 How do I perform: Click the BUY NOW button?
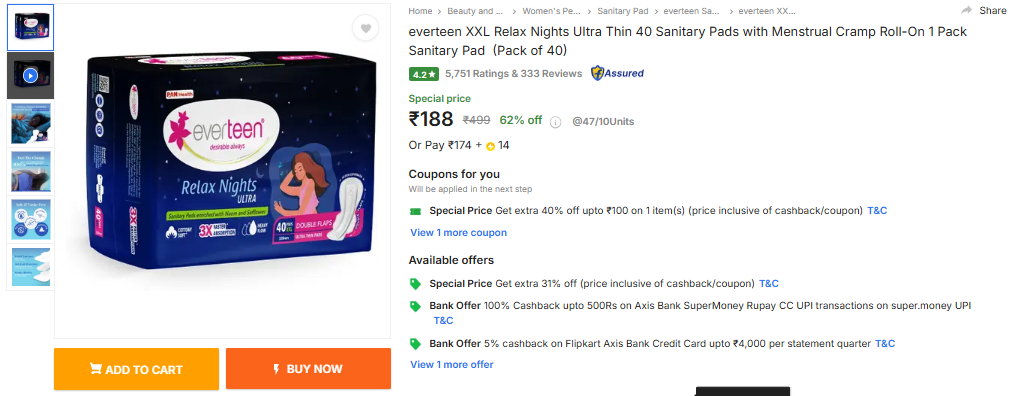(x=309, y=369)
